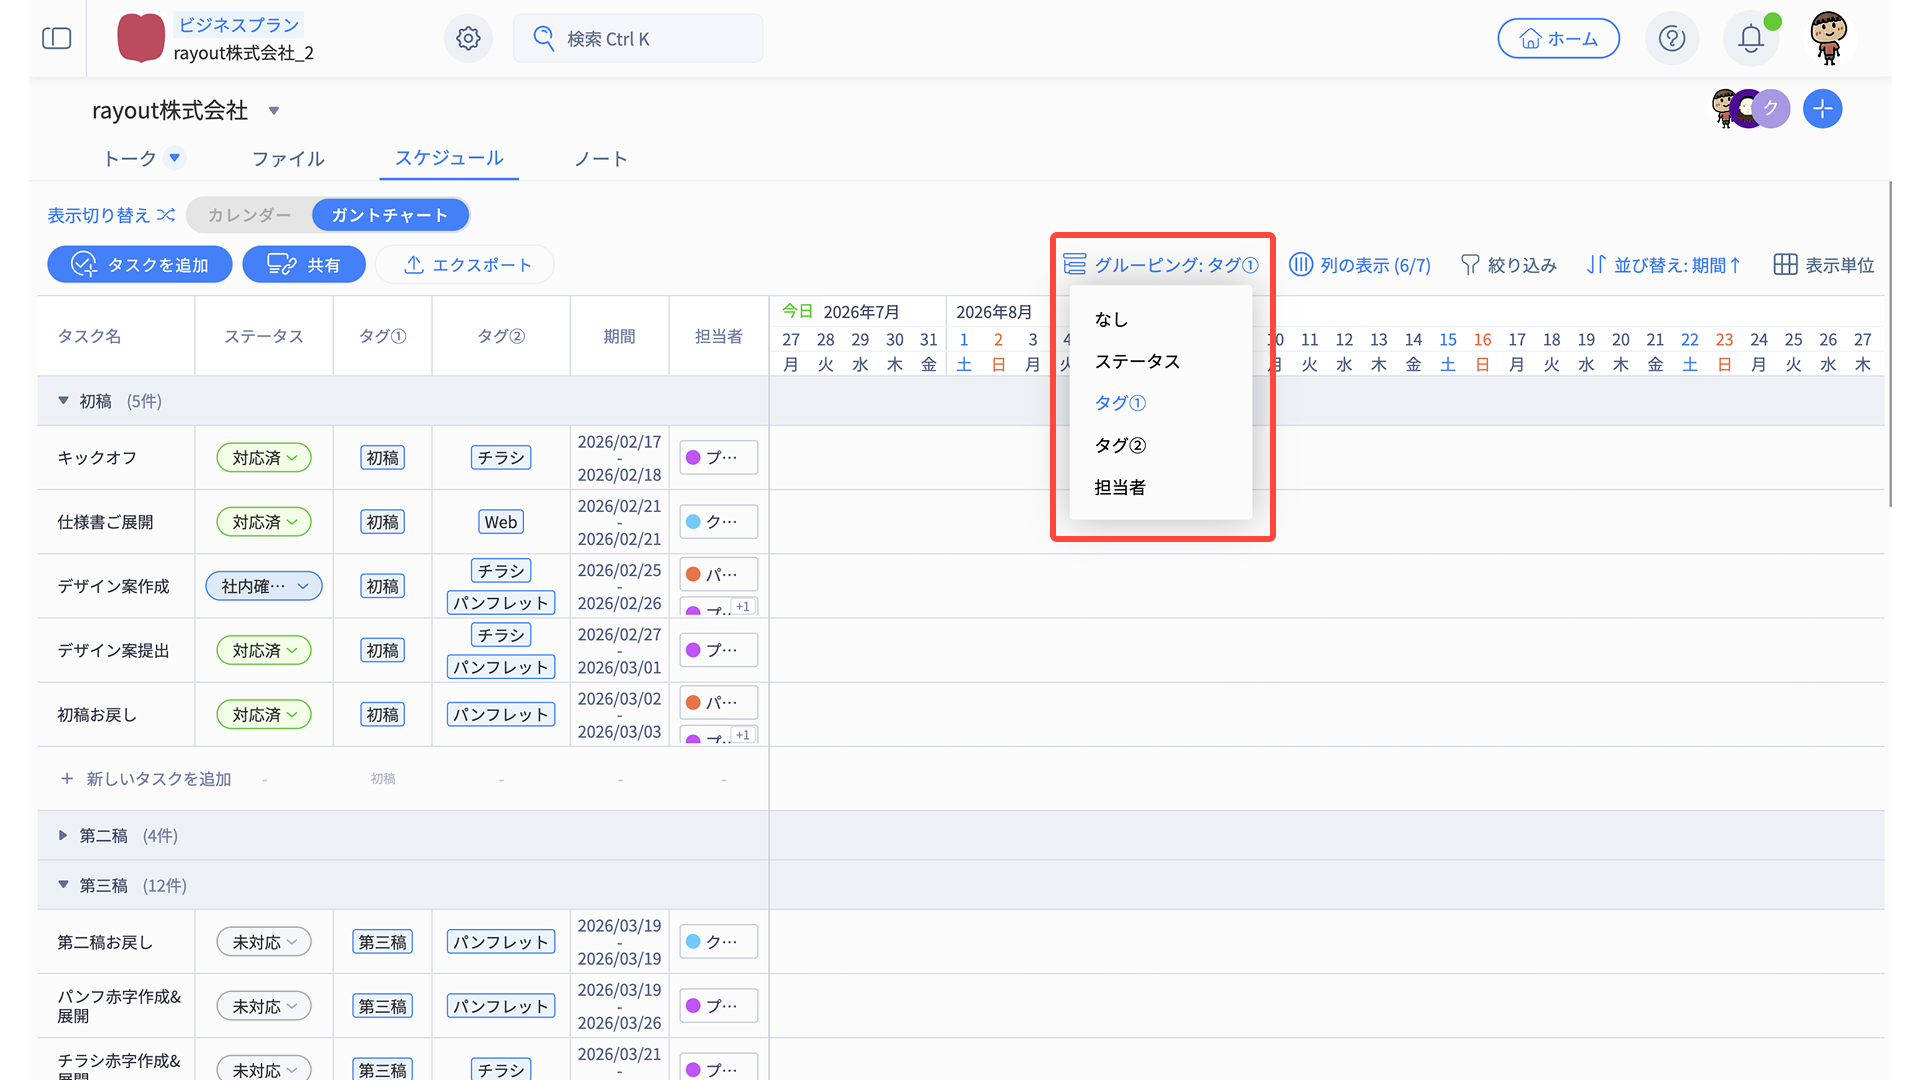Collapse the 初稿 (5件) group
1920x1080 pixels.
(x=63, y=401)
